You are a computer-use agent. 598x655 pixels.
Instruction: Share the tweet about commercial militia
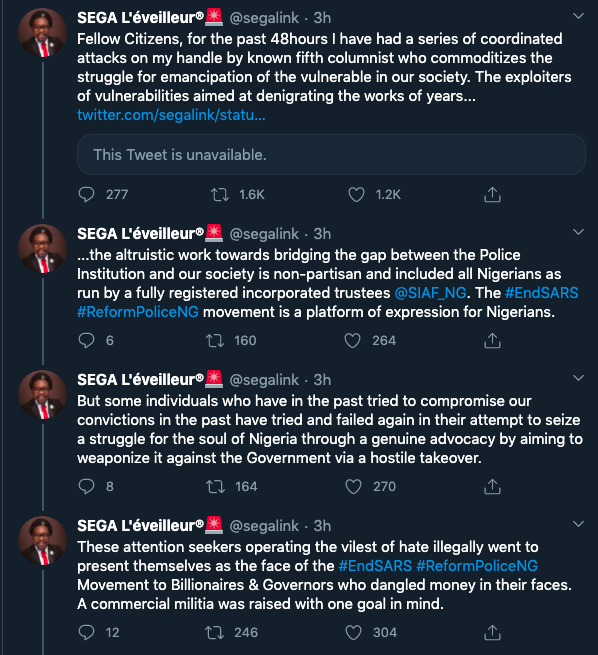click(492, 633)
